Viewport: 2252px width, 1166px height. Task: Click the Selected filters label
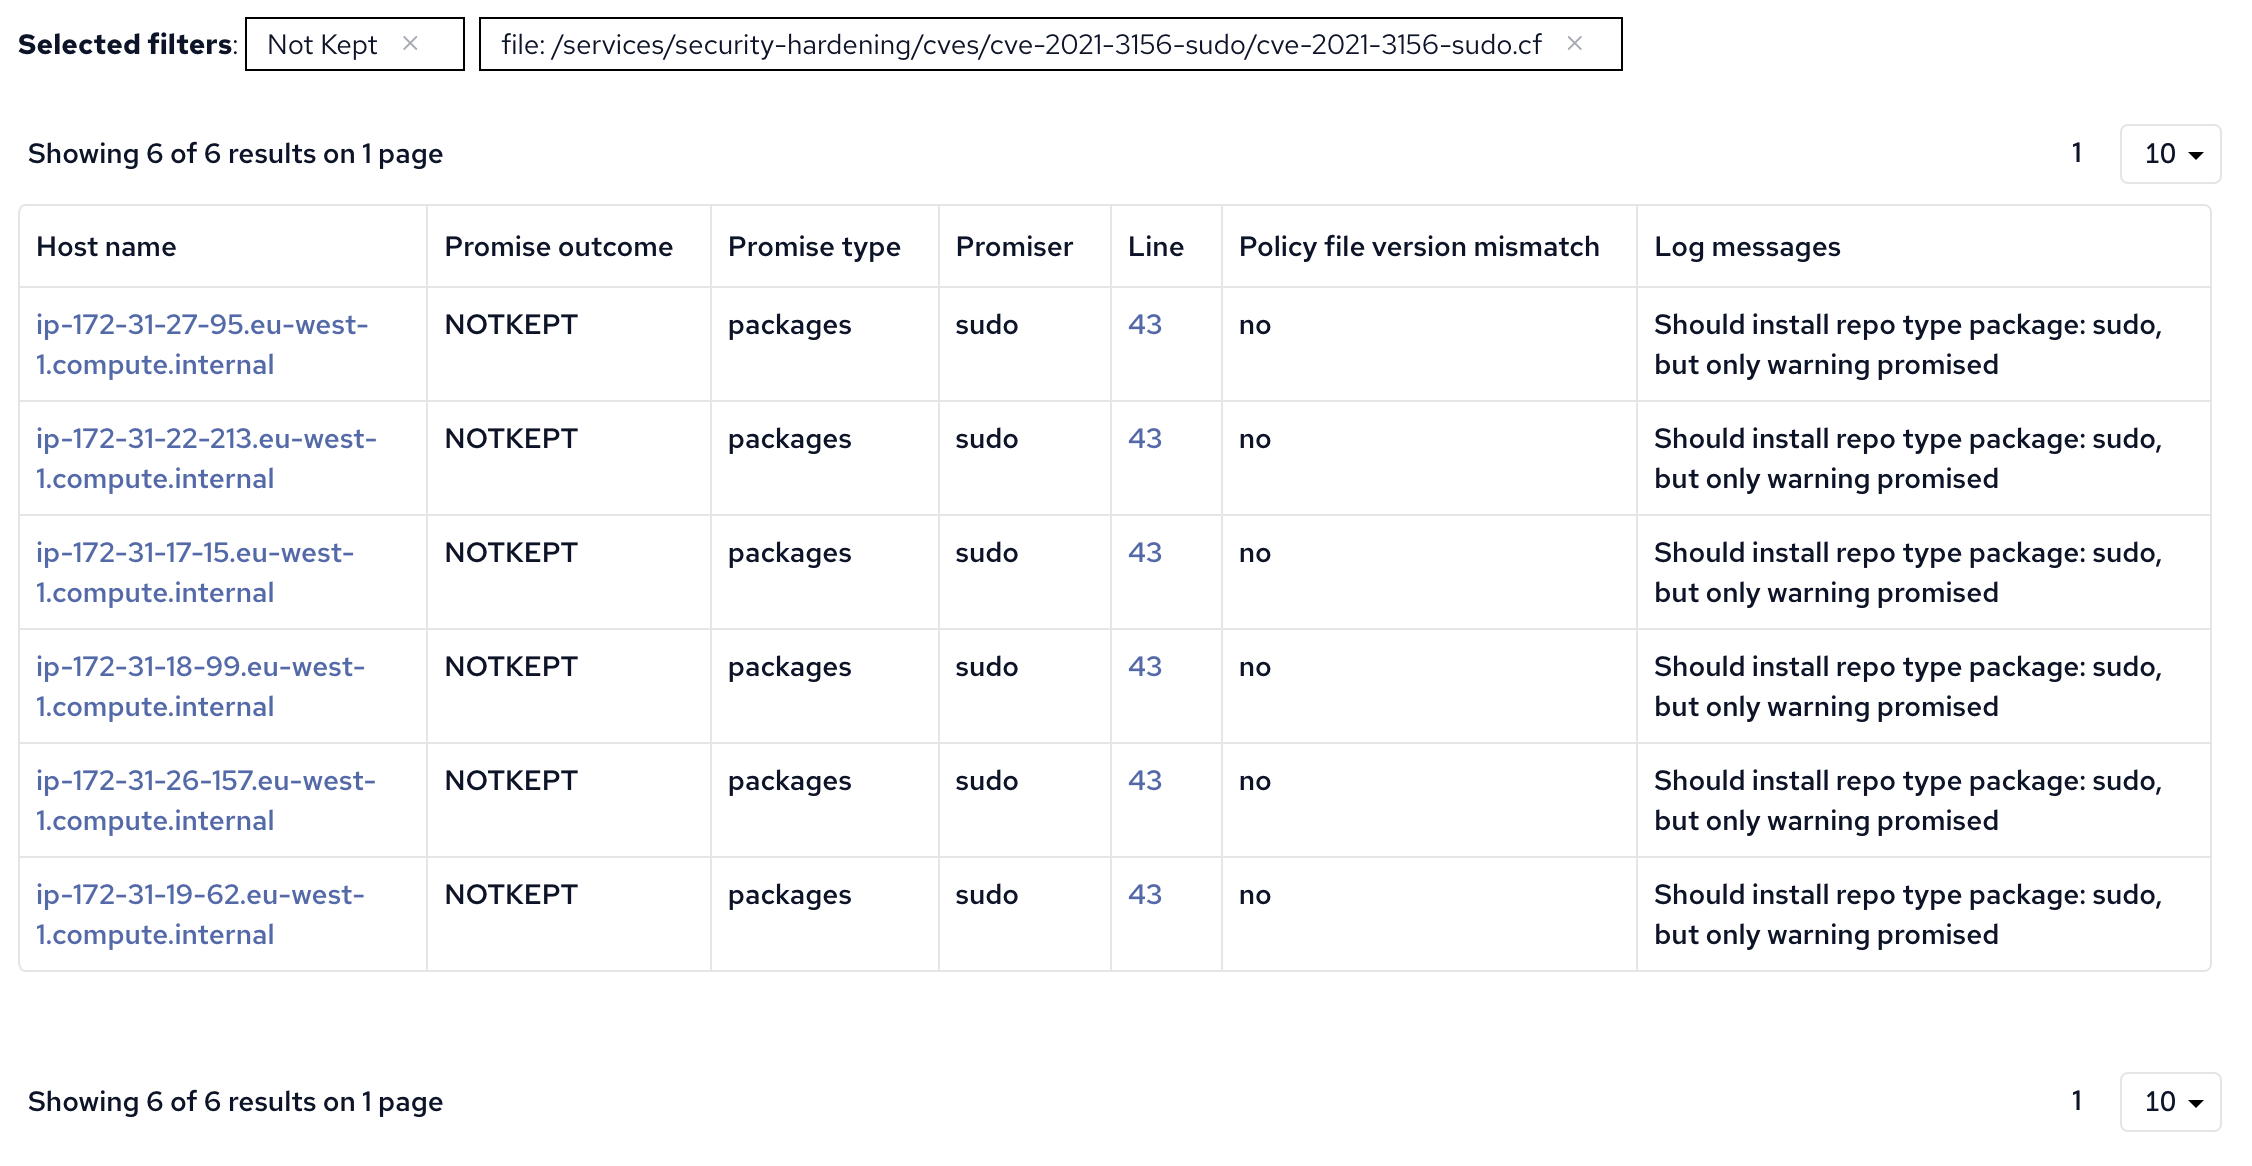pyautogui.click(x=127, y=44)
